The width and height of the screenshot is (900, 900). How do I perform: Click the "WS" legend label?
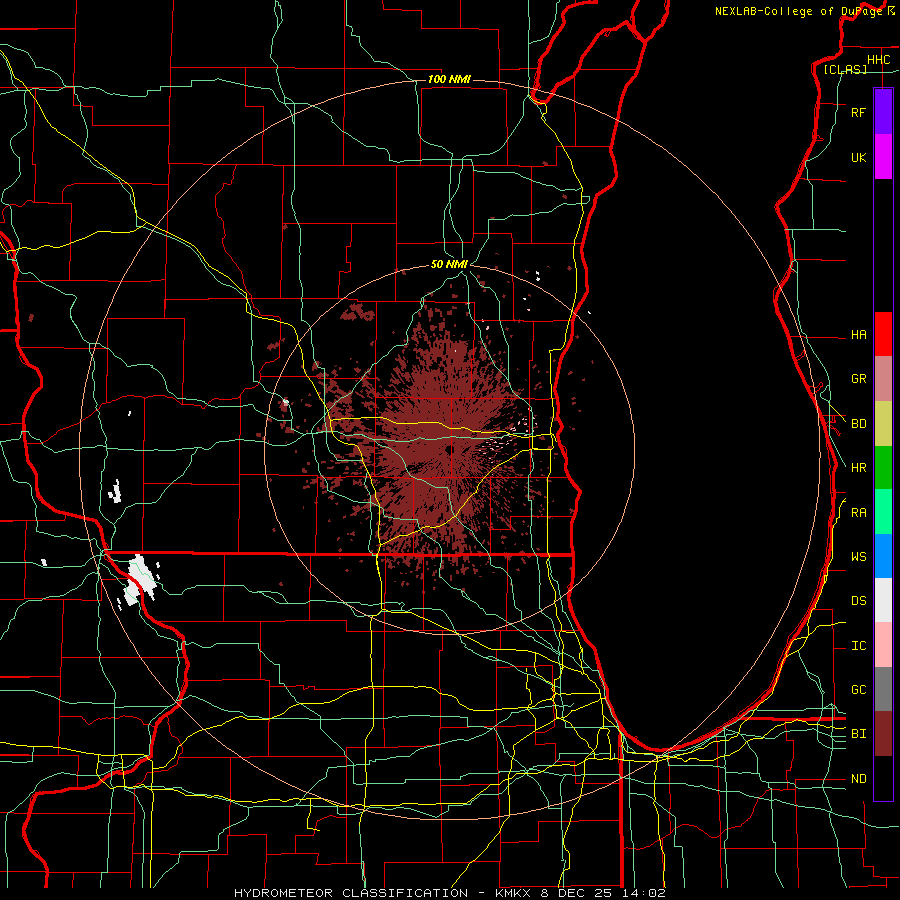[858, 557]
